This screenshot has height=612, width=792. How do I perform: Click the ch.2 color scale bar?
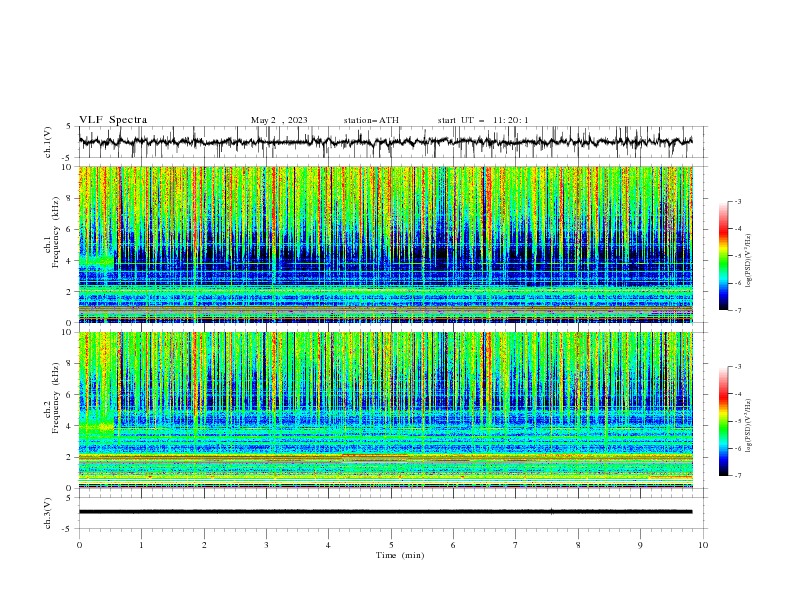pos(723,421)
